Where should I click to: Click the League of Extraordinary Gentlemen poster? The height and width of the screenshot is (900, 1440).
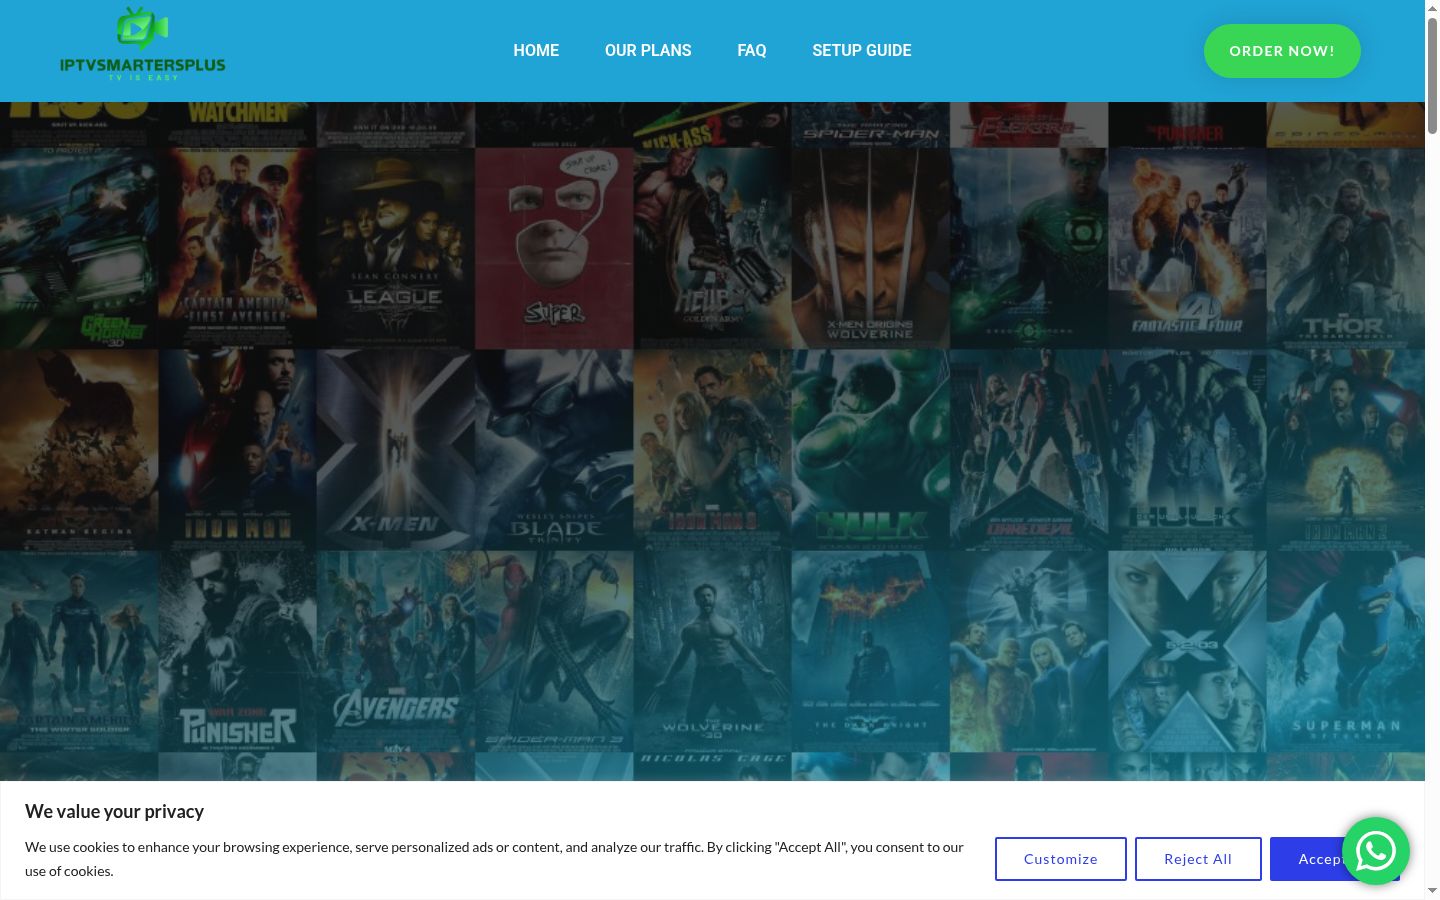396,248
